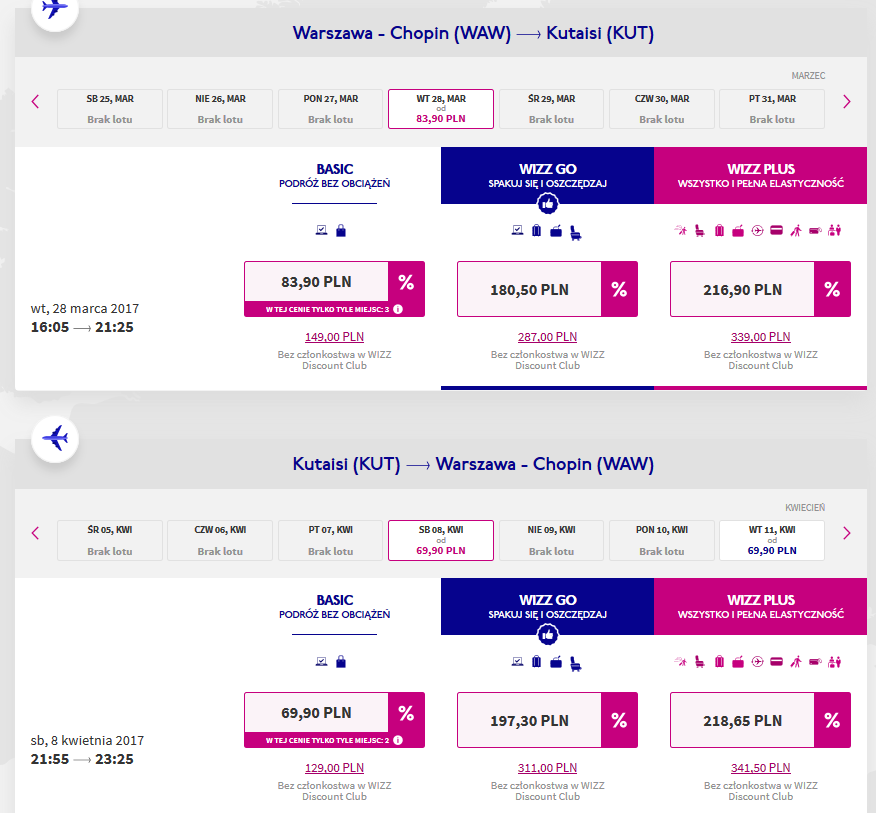
Task: Click the thumbs-up badge on the Warszawa–Kutaisi WIZZ GO
Action: pos(548,204)
